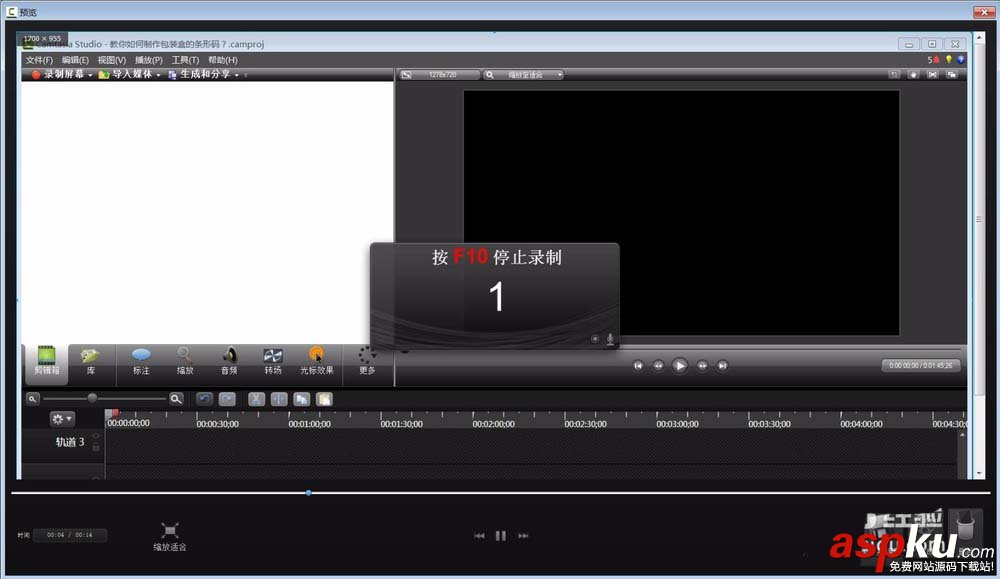Open the 播放(P) menu

149,60
